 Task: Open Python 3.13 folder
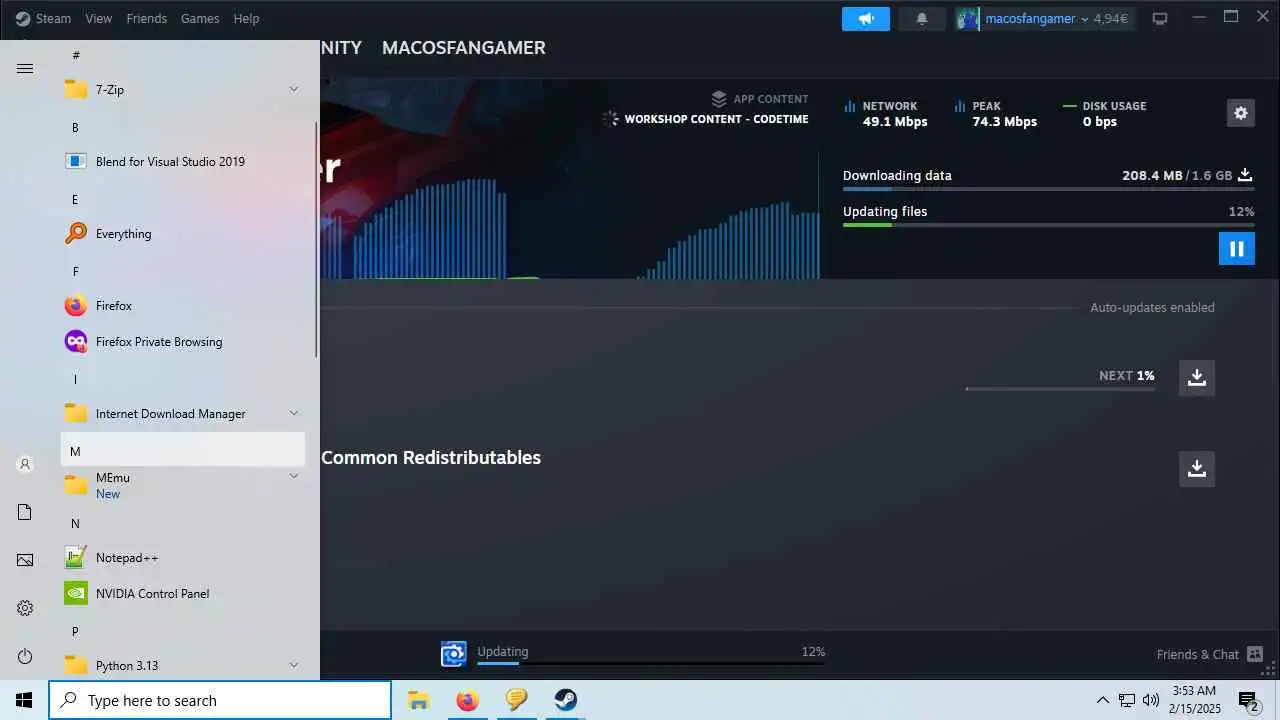[183, 665]
